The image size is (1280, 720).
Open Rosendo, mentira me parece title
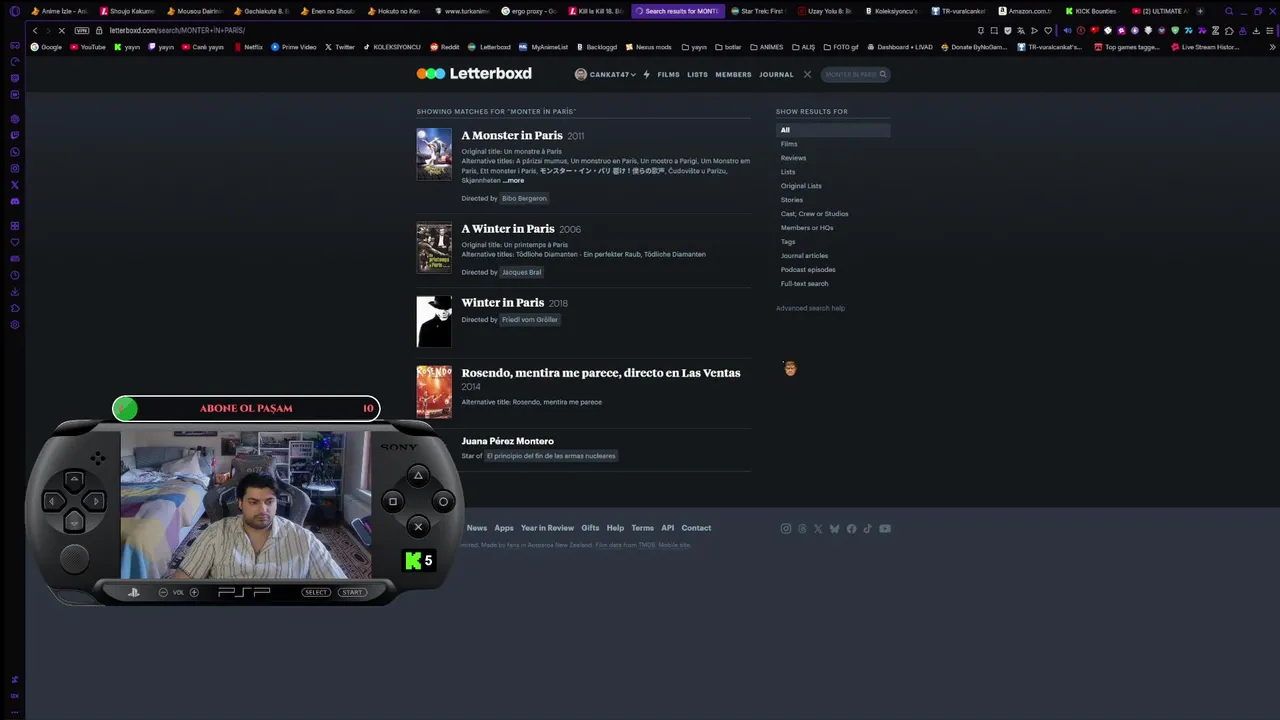click(x=601, y=373)
